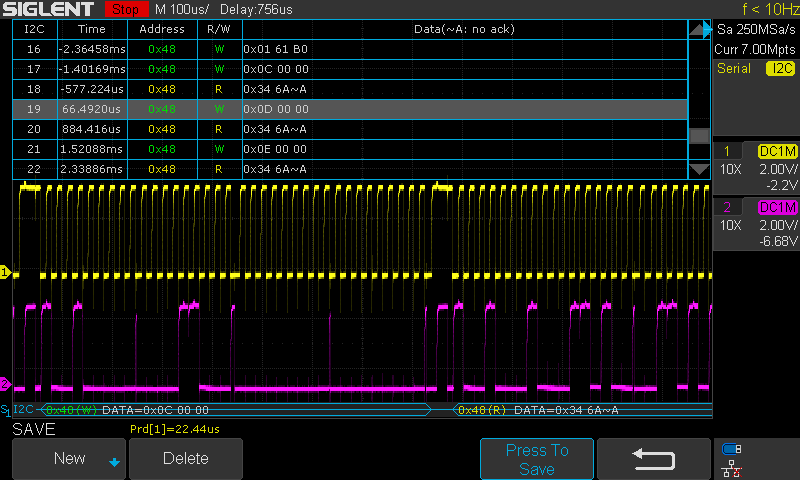The width and height of the screenshot is (800, 480).
Task: Click the I2C table scrollbar thumb
Action: click(x=698, y=136)
